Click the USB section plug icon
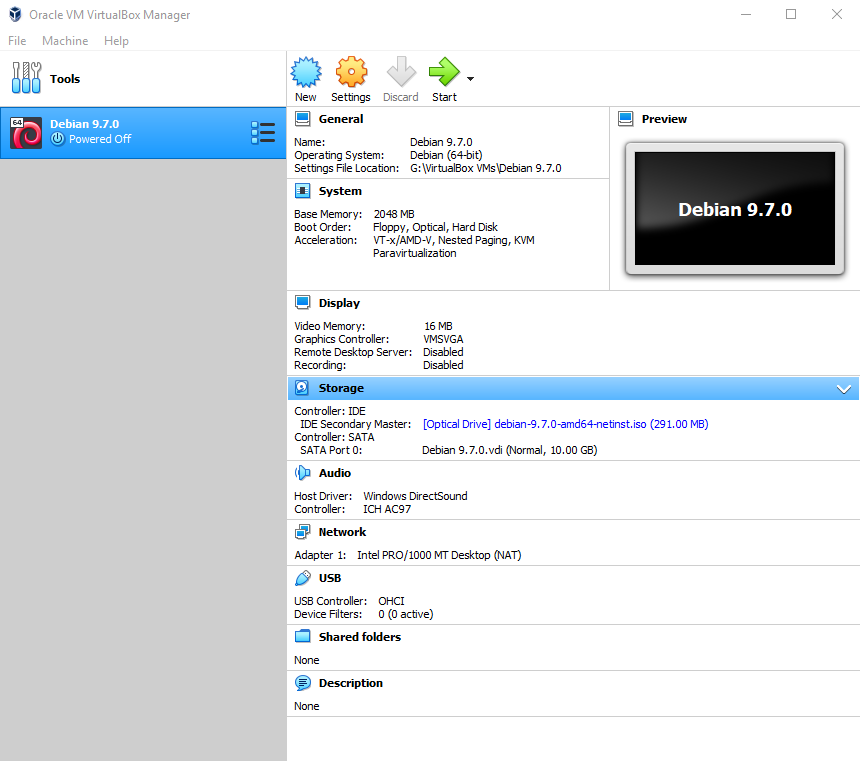This screenshot has width=860, height=761. coord(303,578)
